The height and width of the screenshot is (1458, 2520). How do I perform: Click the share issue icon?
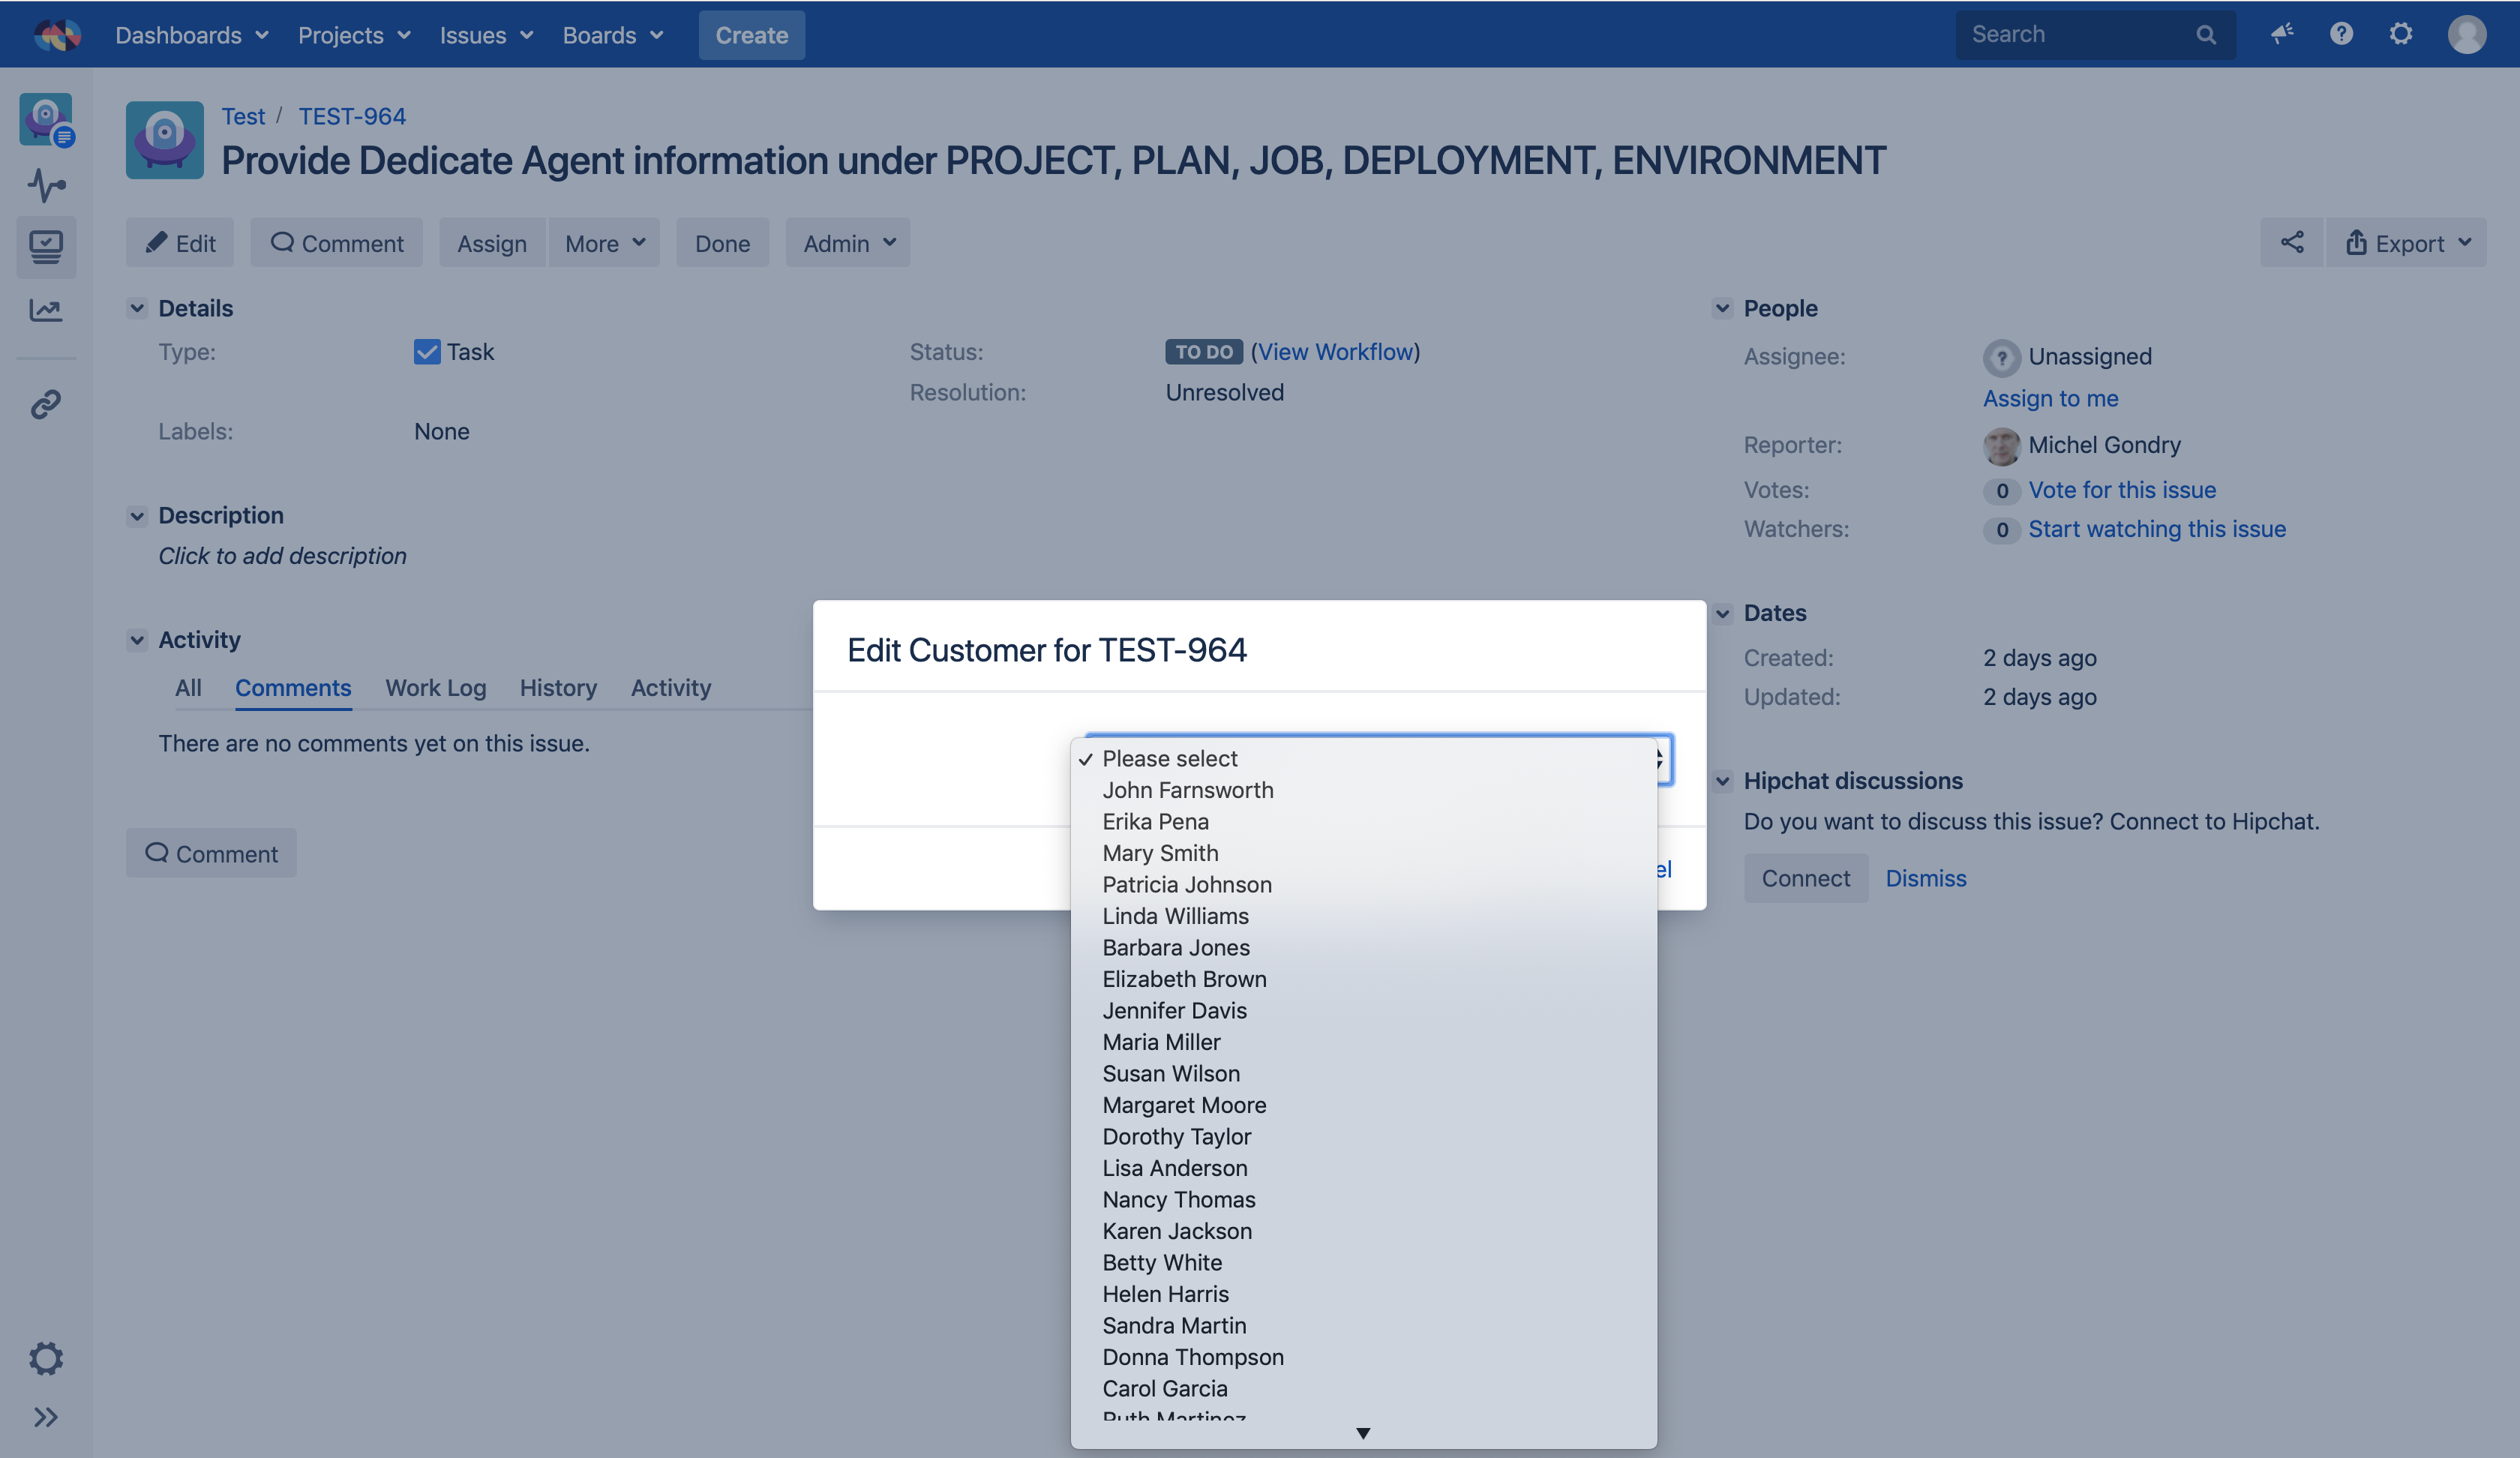(2291, 243)
